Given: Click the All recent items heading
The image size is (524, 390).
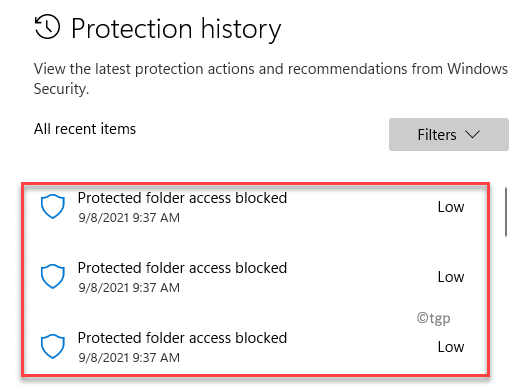Looking at the screenshot, I should (x=85, y=129).
